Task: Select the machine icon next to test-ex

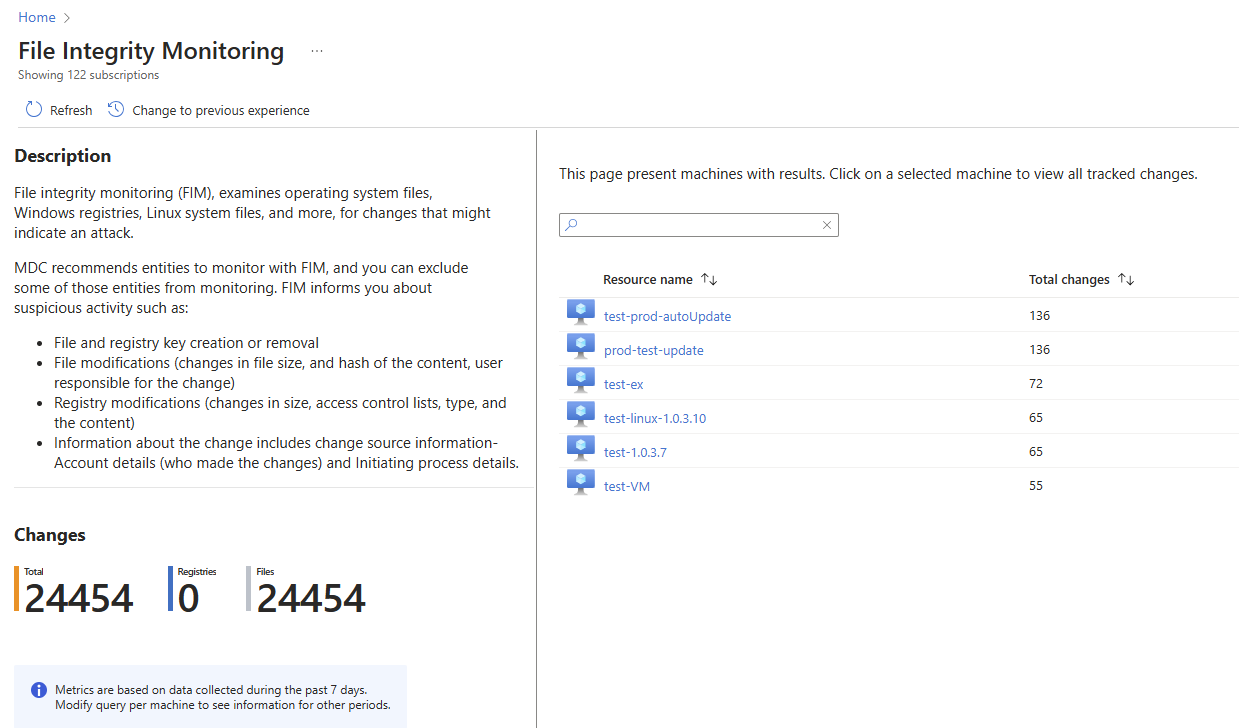Action: pos(581,379)
